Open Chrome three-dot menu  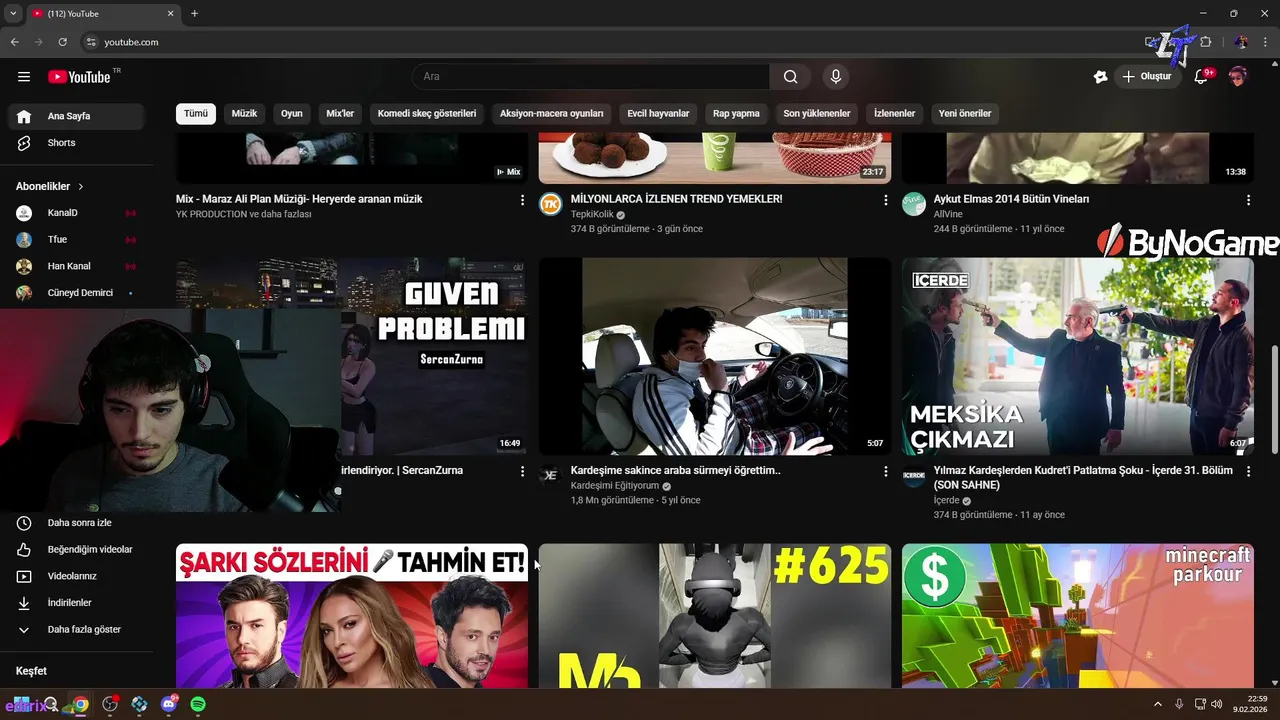pos(1264,42)
